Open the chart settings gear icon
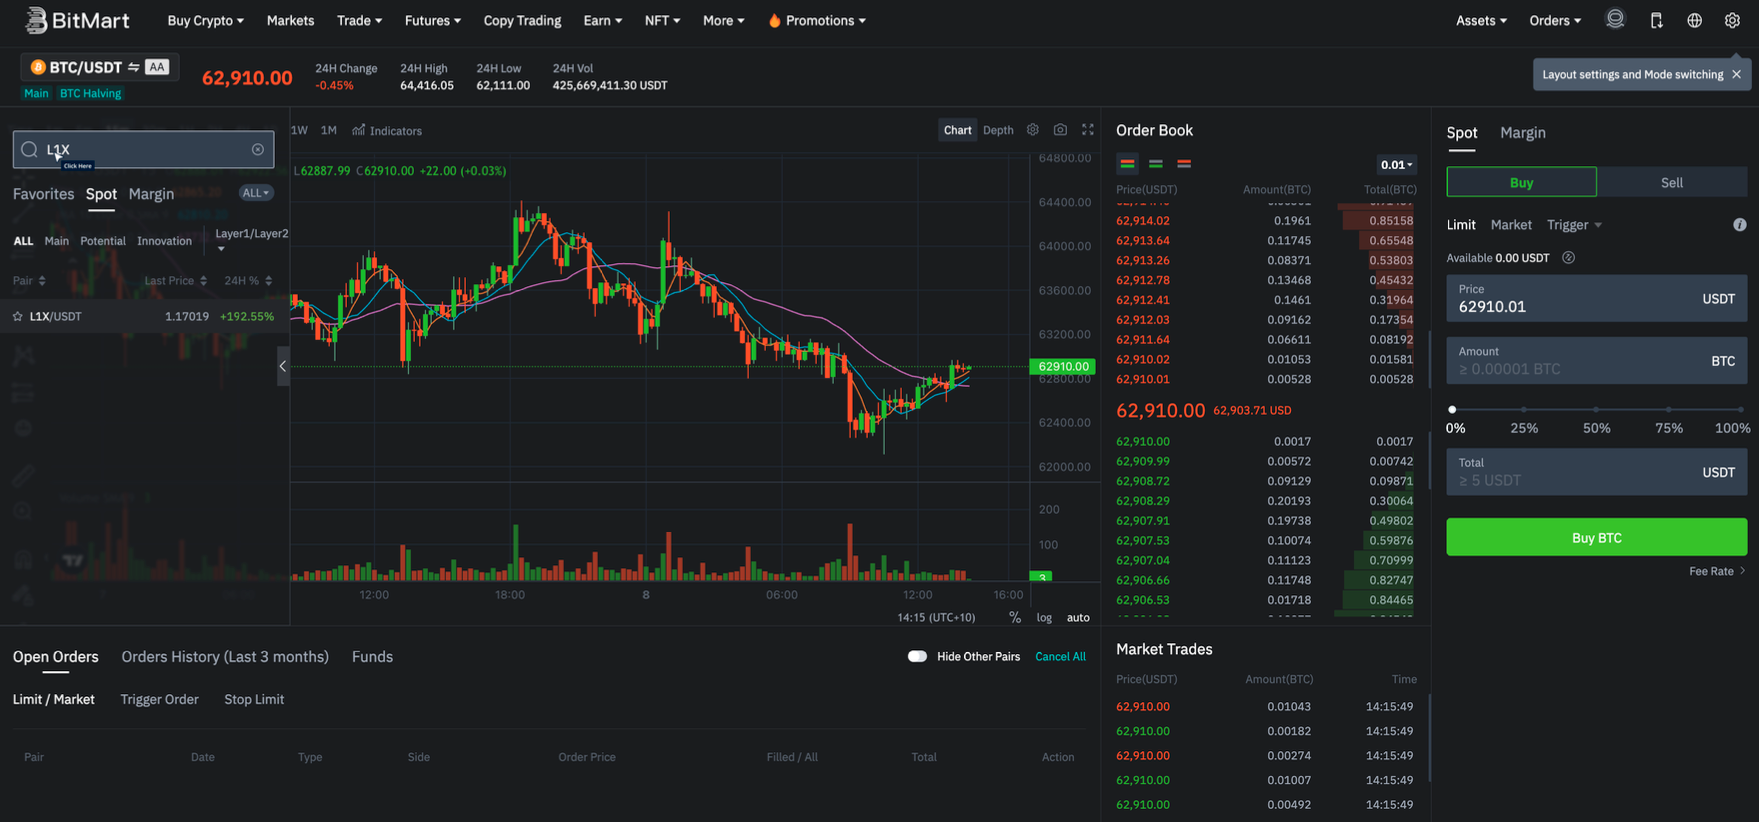Viewport: 1759px width, 822px height. 1033,130
